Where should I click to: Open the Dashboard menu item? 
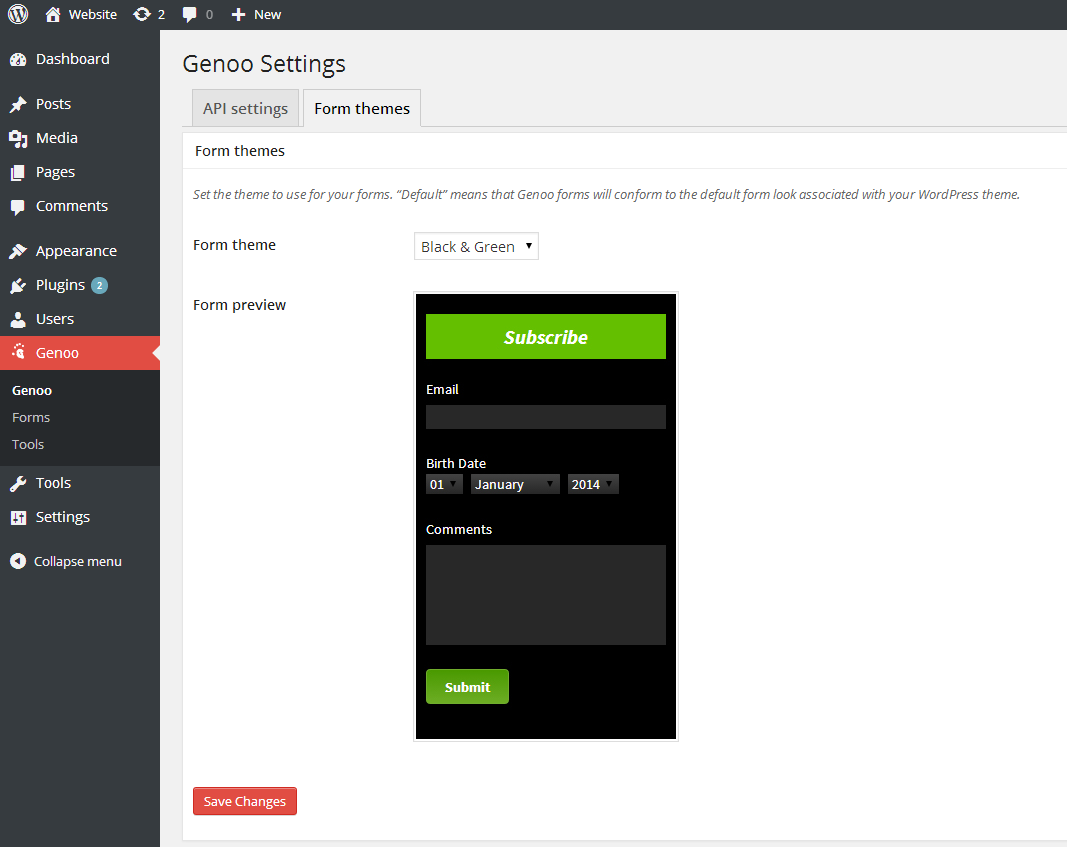tap(73, 59)
